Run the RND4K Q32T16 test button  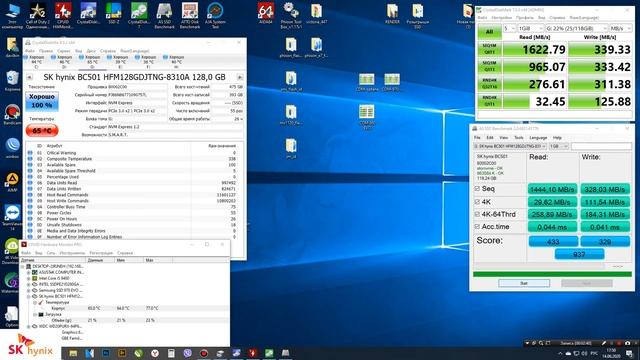(x=489, y=84)
